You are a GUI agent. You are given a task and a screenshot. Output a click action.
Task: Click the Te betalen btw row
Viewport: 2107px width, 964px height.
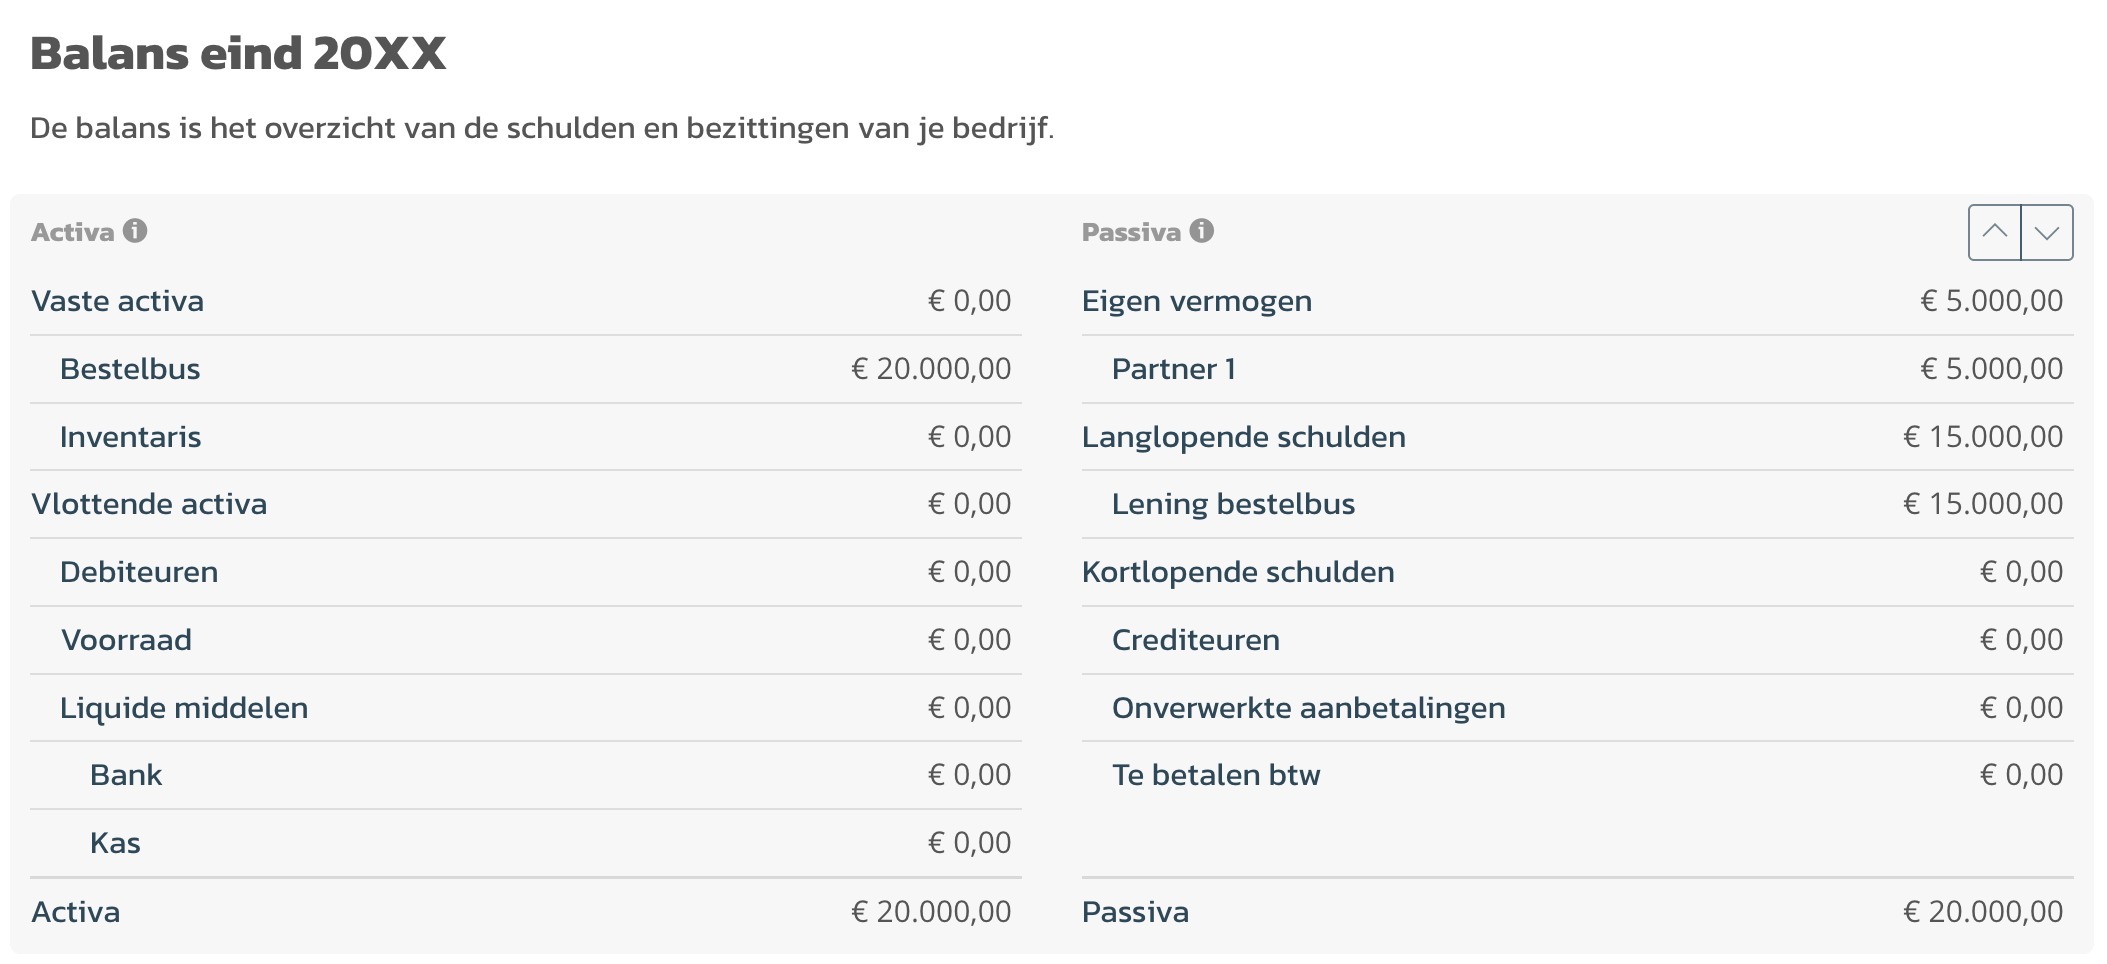pos(1578,775)
